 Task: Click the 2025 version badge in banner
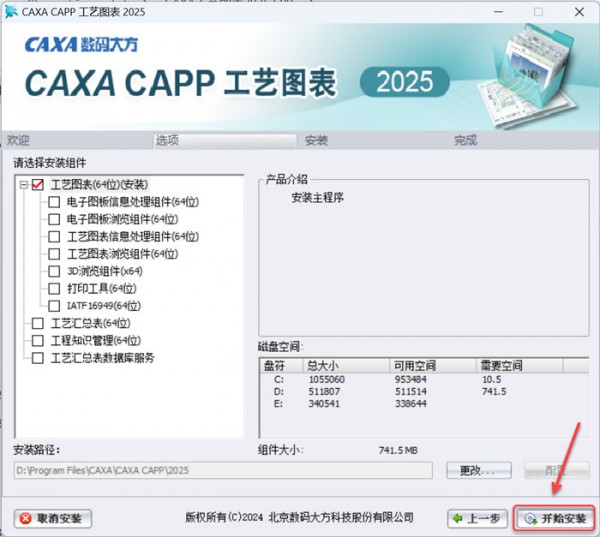[x=405, y=82]
